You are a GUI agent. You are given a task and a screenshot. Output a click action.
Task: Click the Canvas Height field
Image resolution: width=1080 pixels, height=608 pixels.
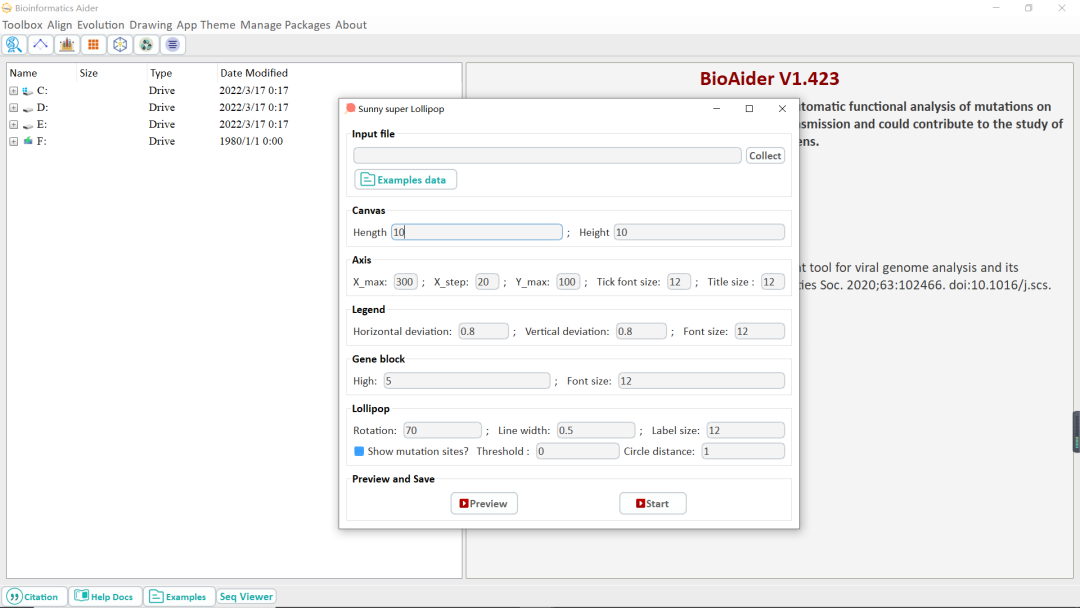pyautogui.click(x=699, y=232)
